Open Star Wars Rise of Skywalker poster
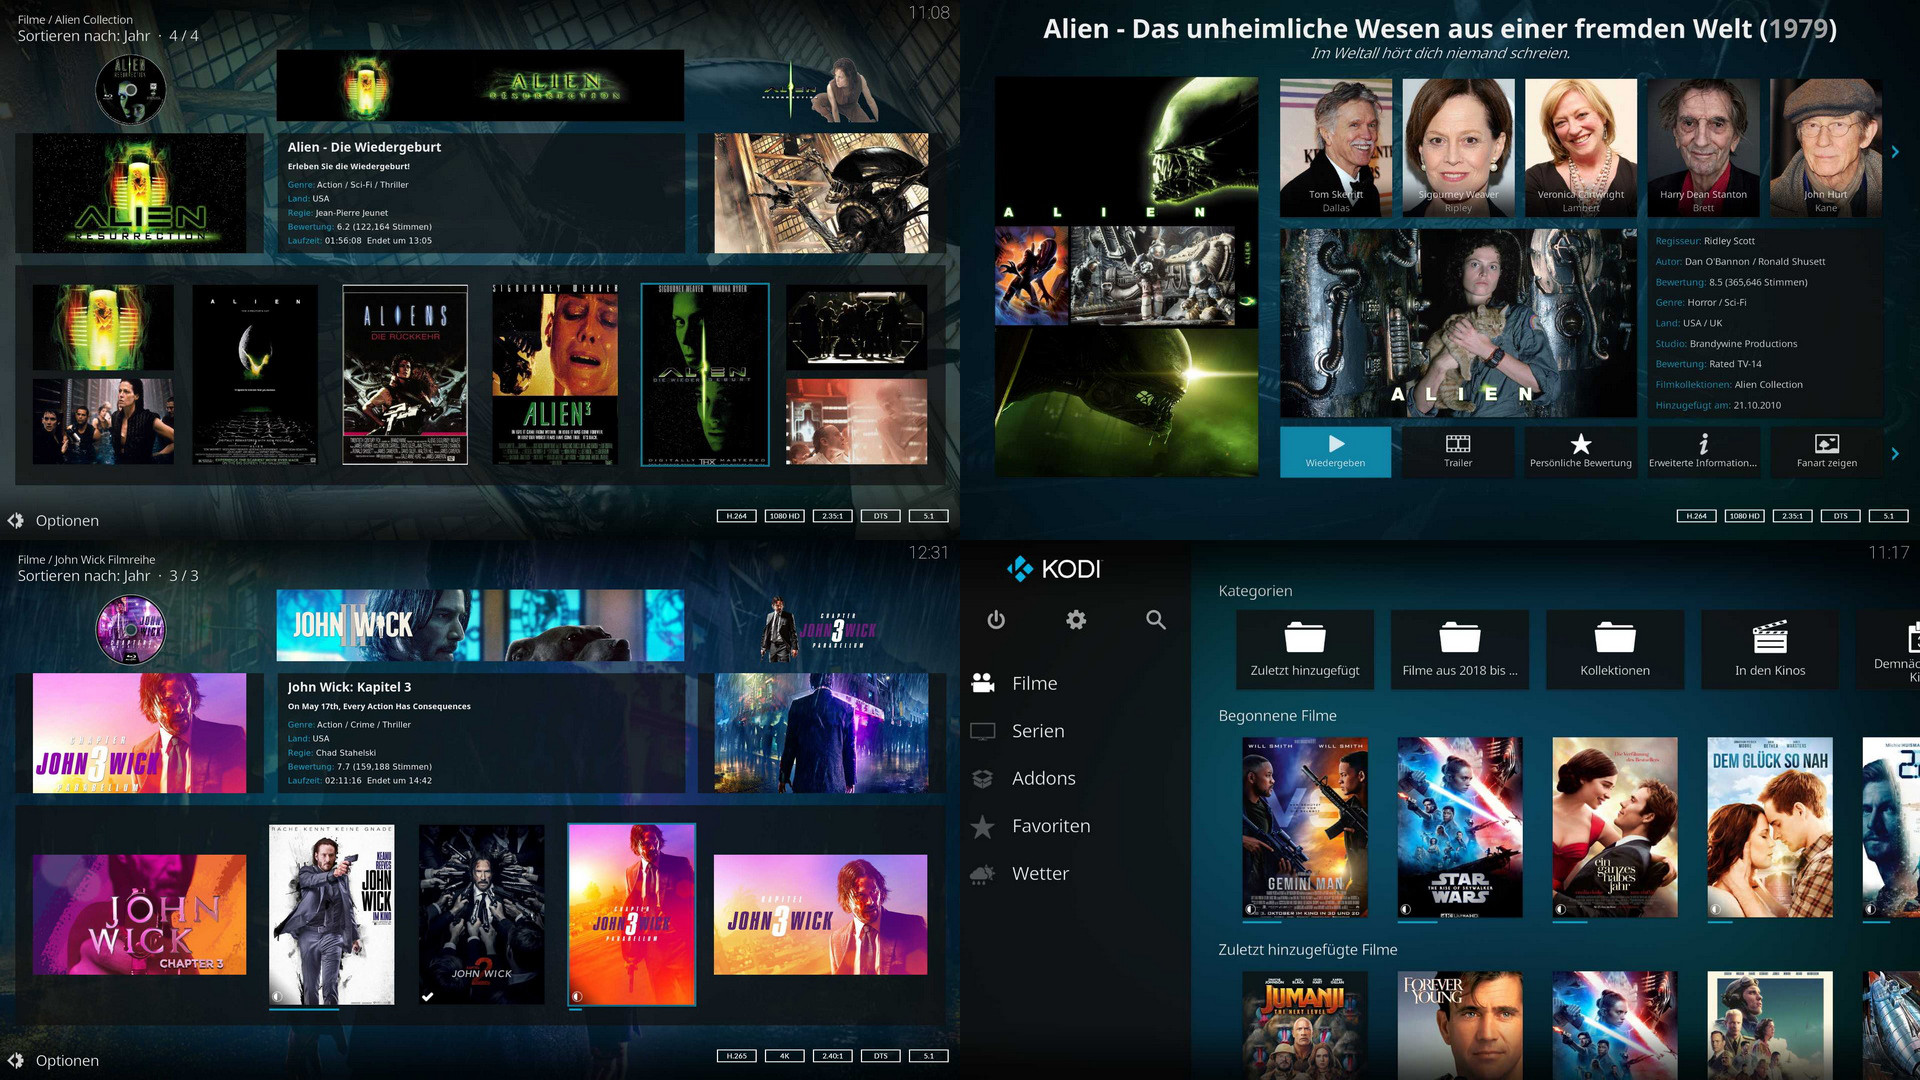1920x1080 pixels. click(1460, 827)
